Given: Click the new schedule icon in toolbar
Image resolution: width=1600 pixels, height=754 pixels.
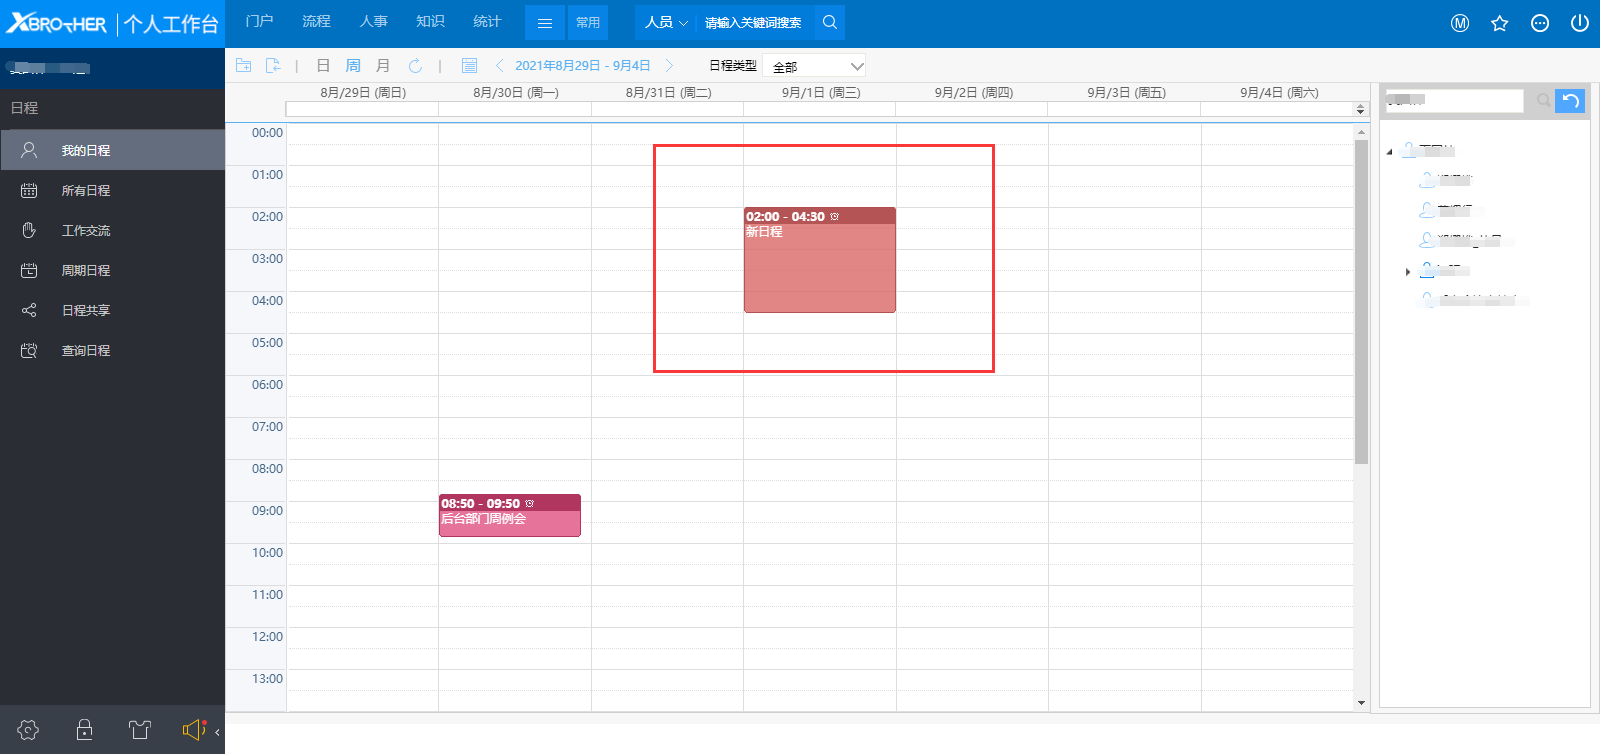Looking at the screenshot, I should coord(243,66).
